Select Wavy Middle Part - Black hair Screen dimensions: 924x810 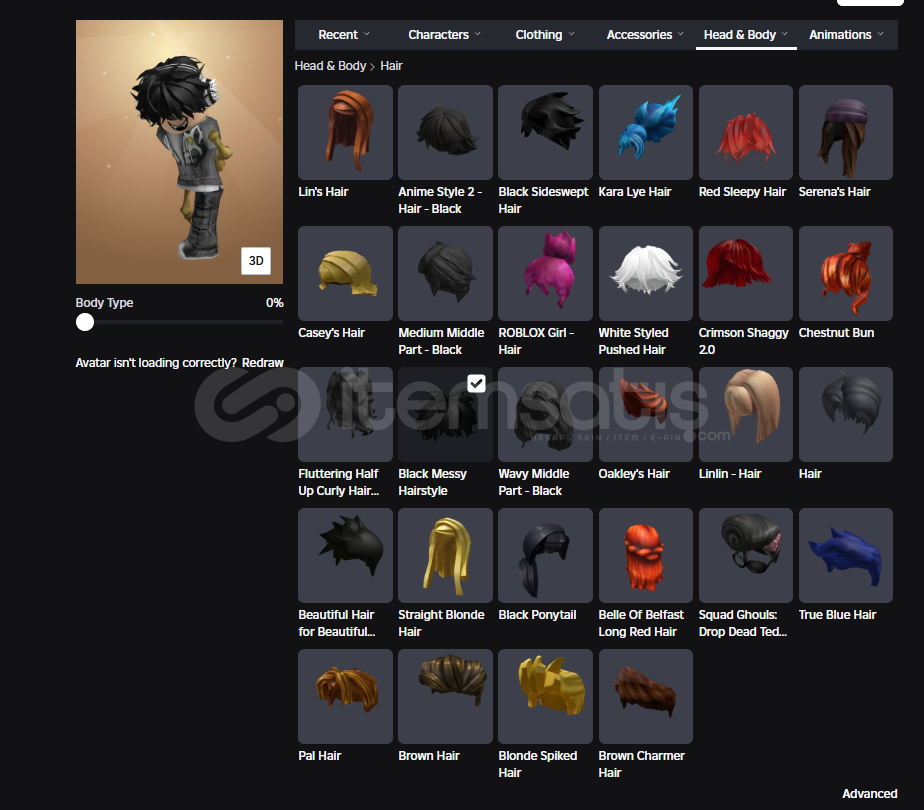pyautogui.click(x=546, y=414)
